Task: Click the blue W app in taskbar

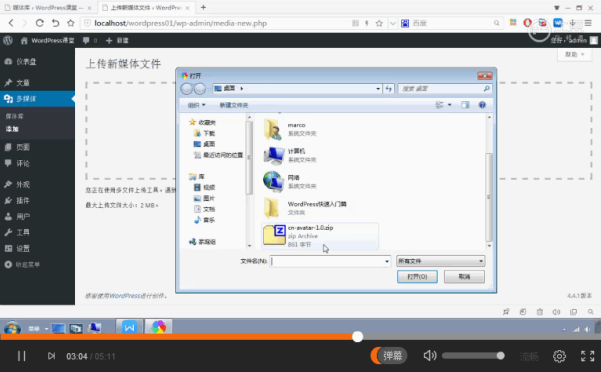Action: tap(130, 327)
